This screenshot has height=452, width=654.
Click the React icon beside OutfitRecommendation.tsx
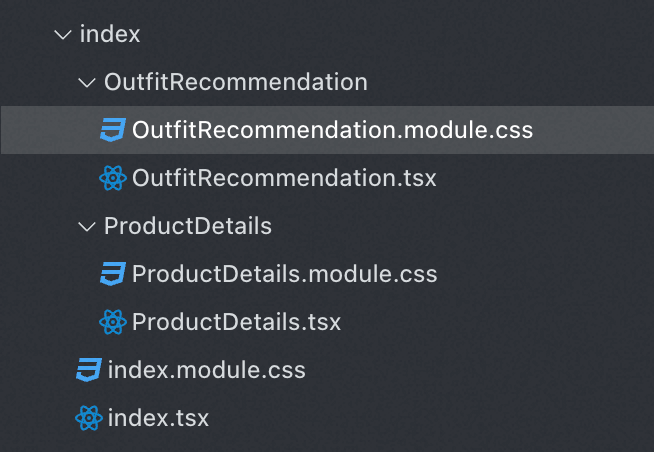(113, 179)
